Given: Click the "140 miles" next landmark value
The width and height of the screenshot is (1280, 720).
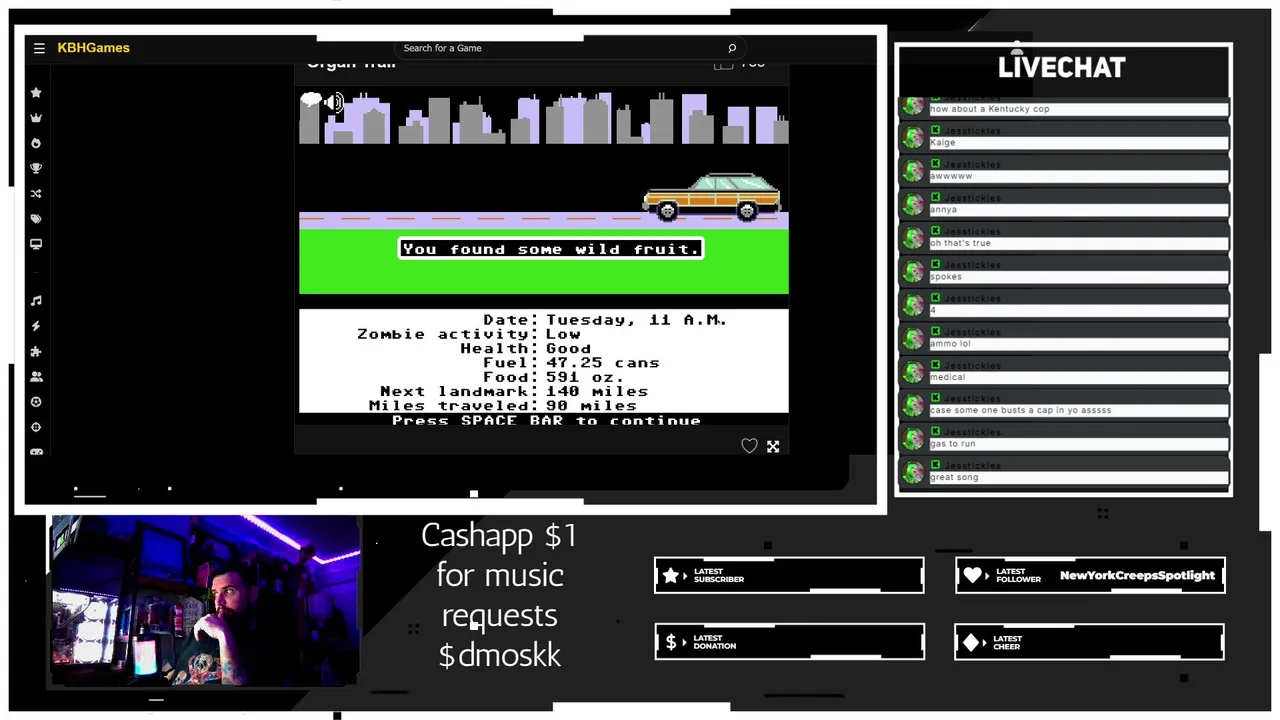Looking at the screenshot, I should pos(597,392).
